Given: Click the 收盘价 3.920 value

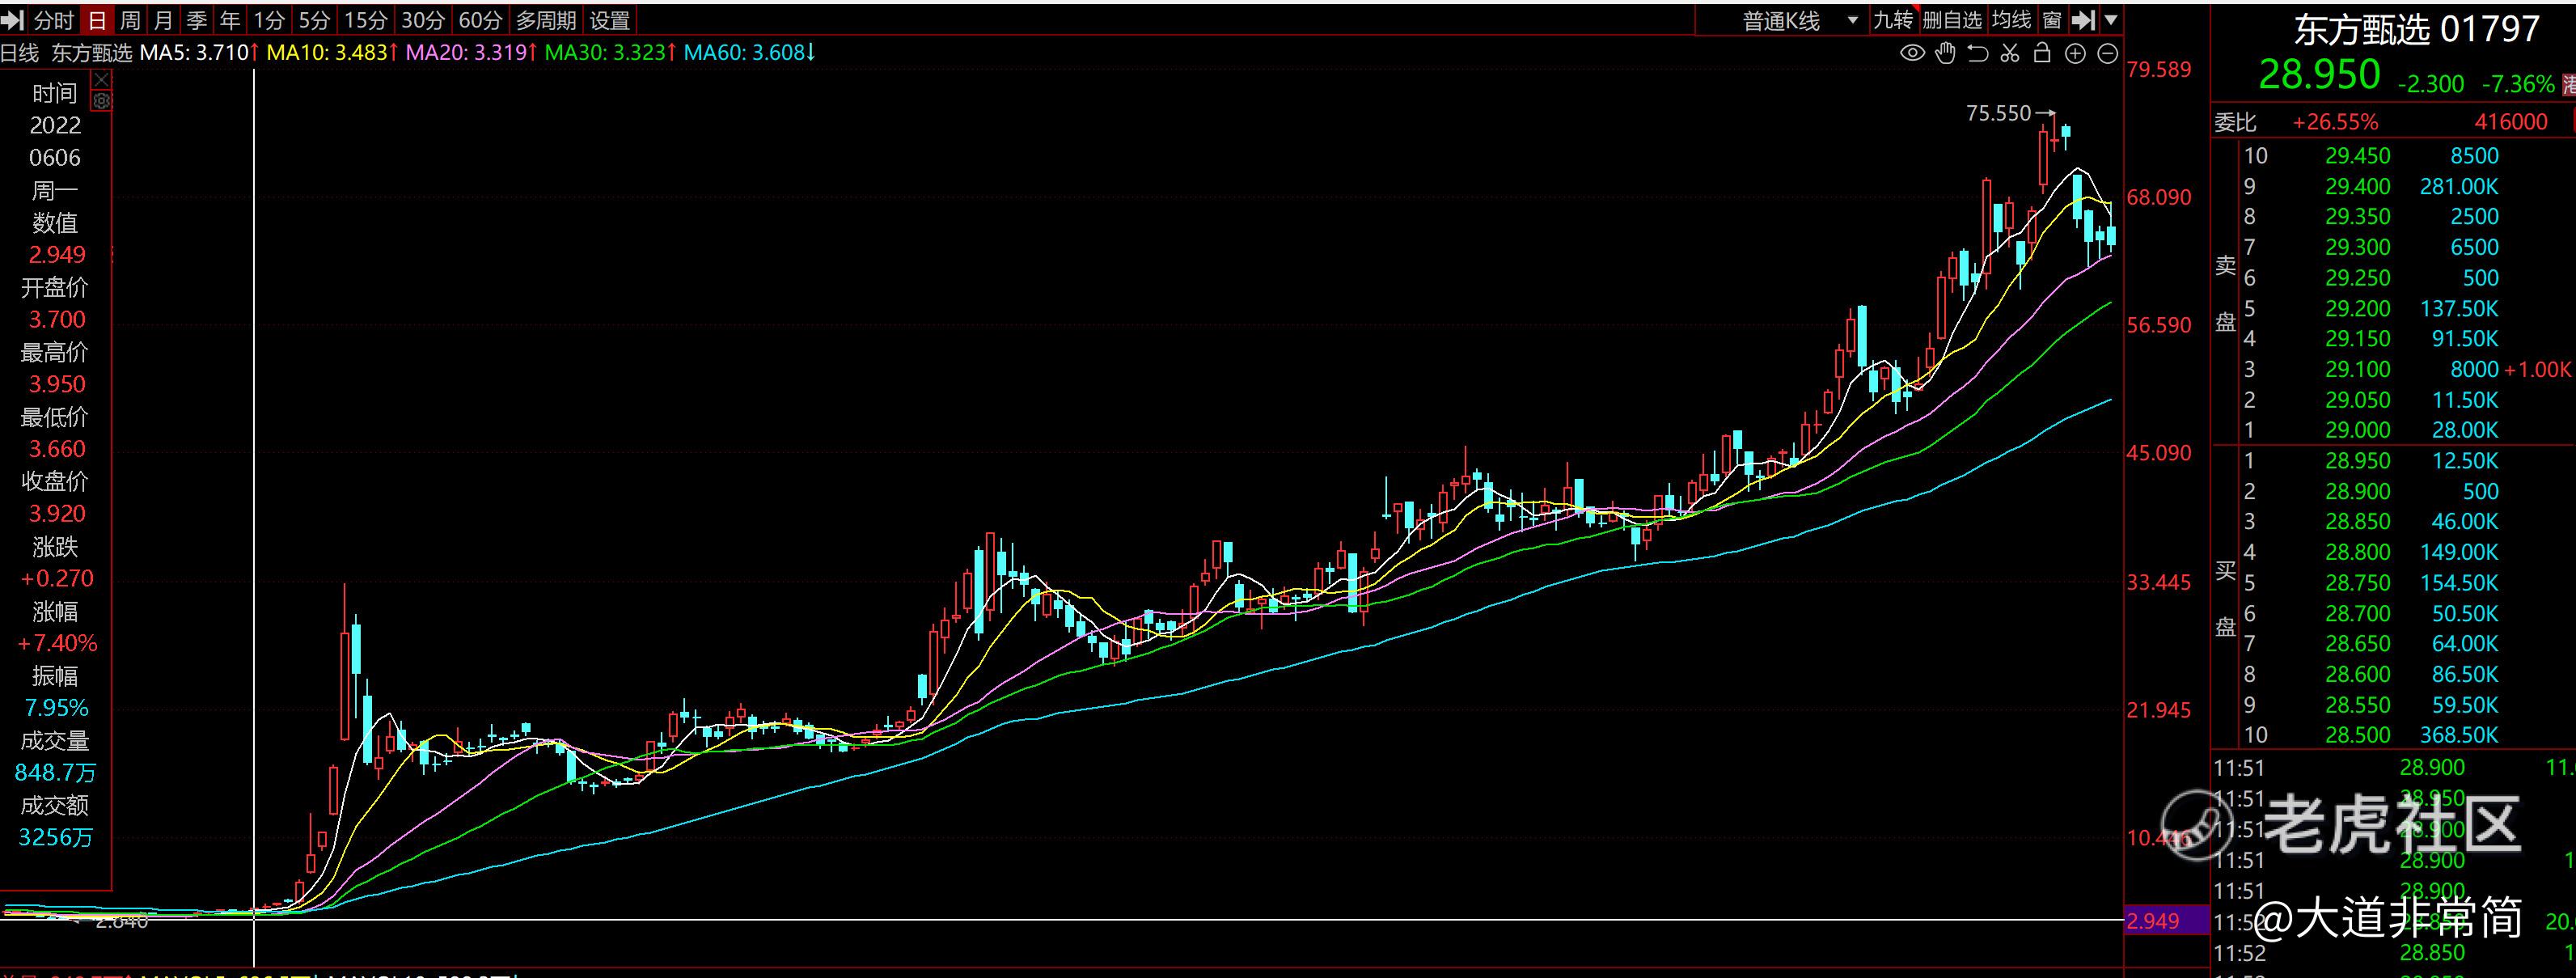Looking at the screenshot, I should click(57, 514).
